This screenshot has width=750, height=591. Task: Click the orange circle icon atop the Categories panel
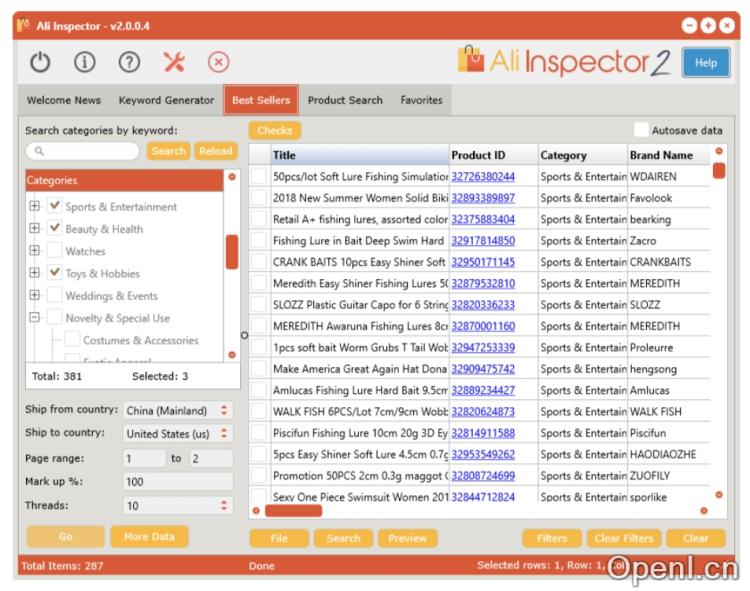coord(232,177)
